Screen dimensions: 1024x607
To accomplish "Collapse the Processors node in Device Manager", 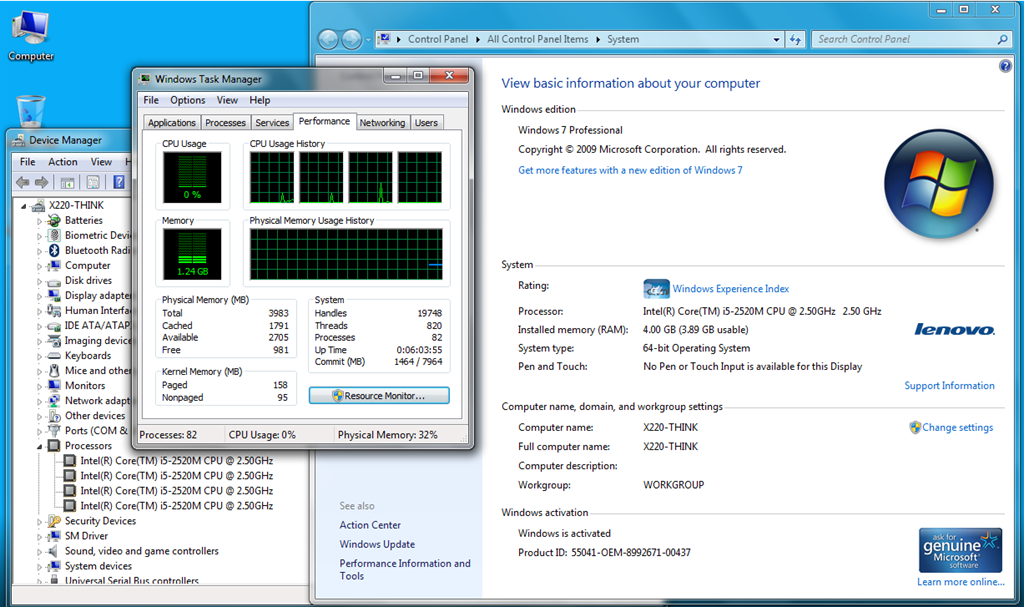I will coord(39,446).
